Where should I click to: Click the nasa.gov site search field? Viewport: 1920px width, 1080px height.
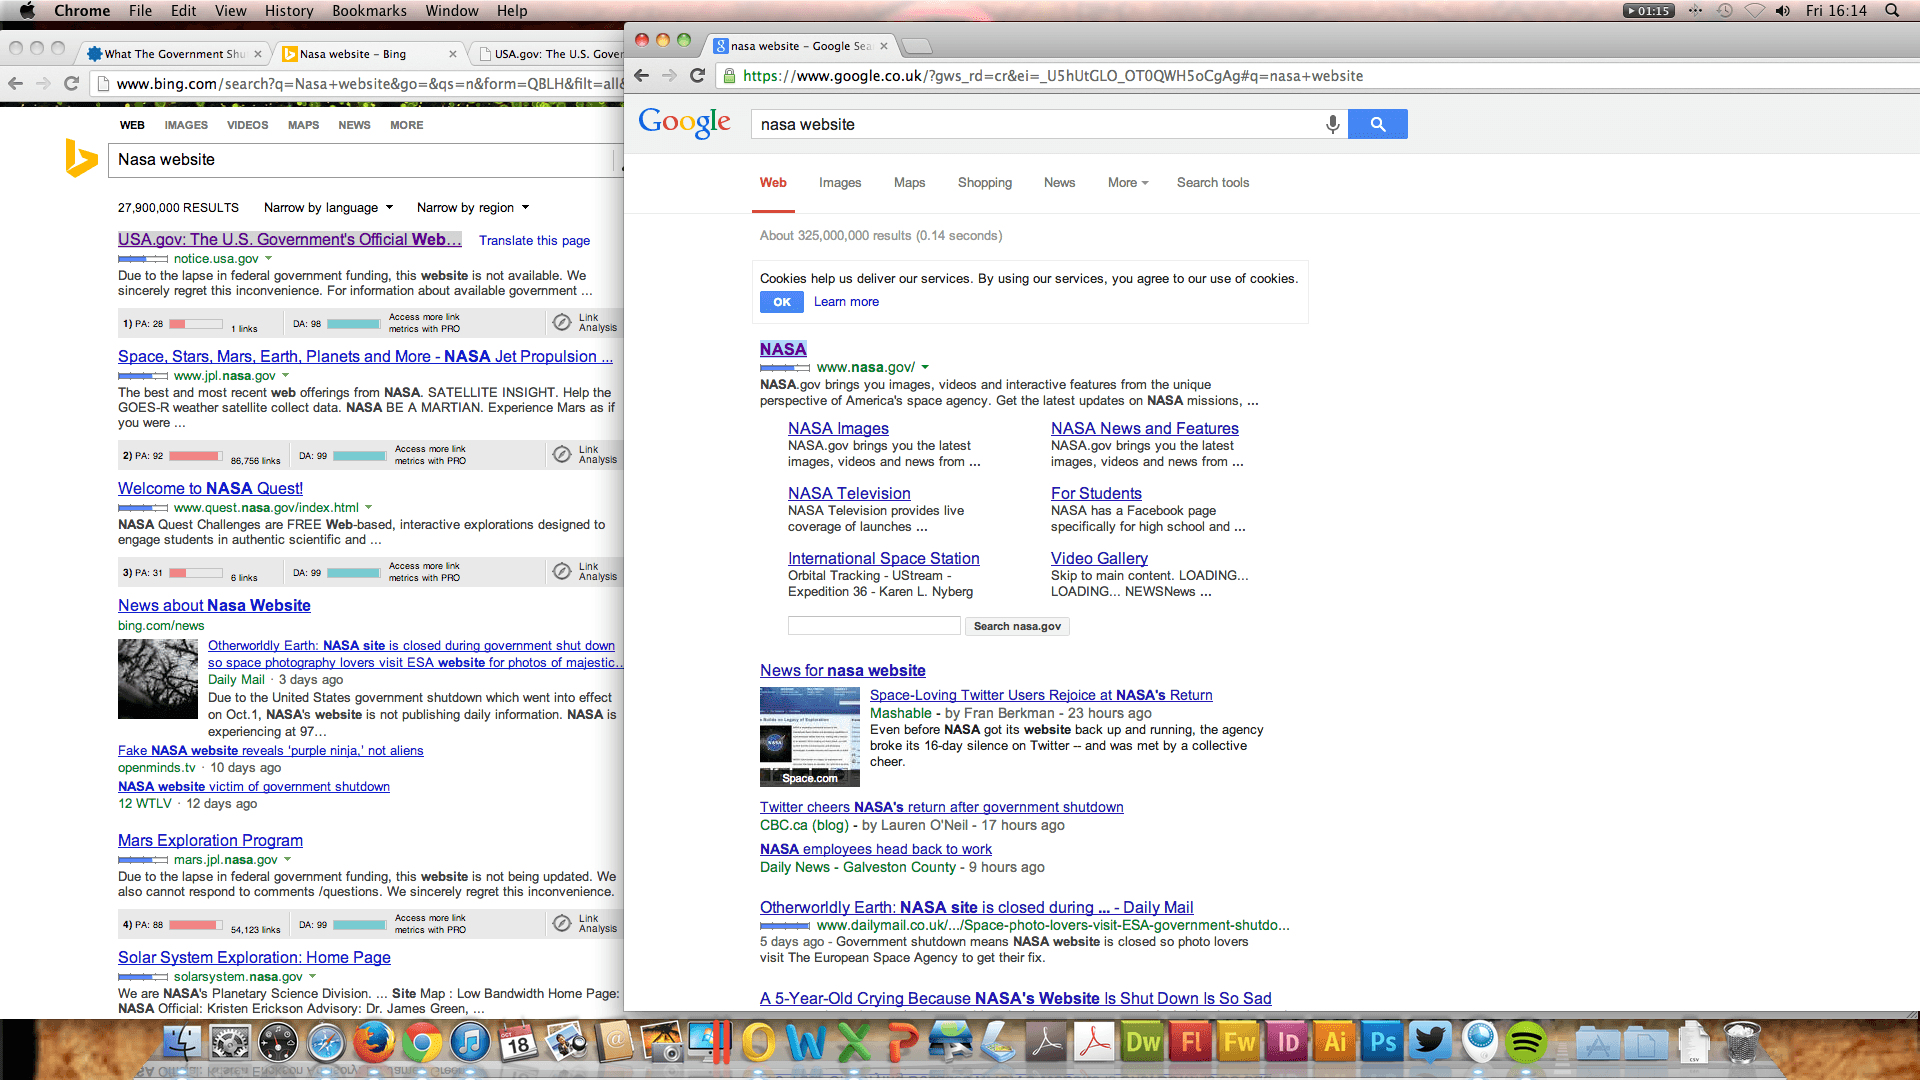point(874,626)
